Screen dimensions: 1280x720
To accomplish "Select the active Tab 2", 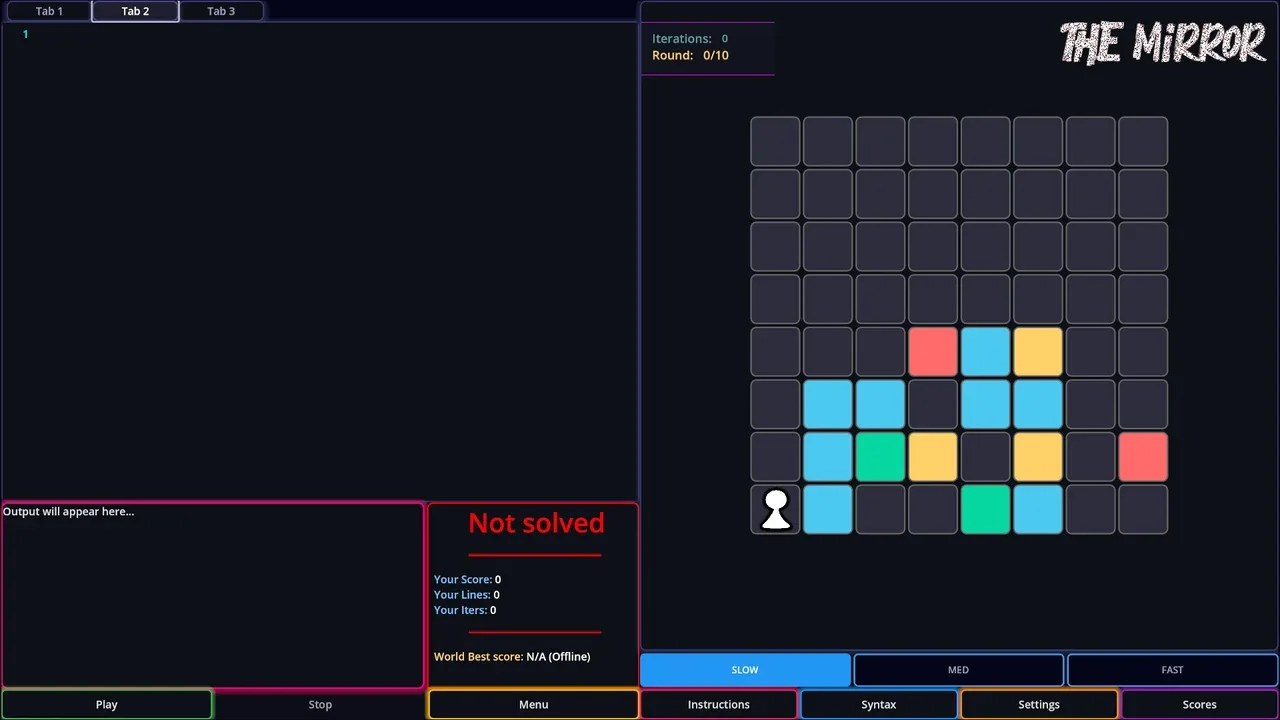I will point(135,11).
